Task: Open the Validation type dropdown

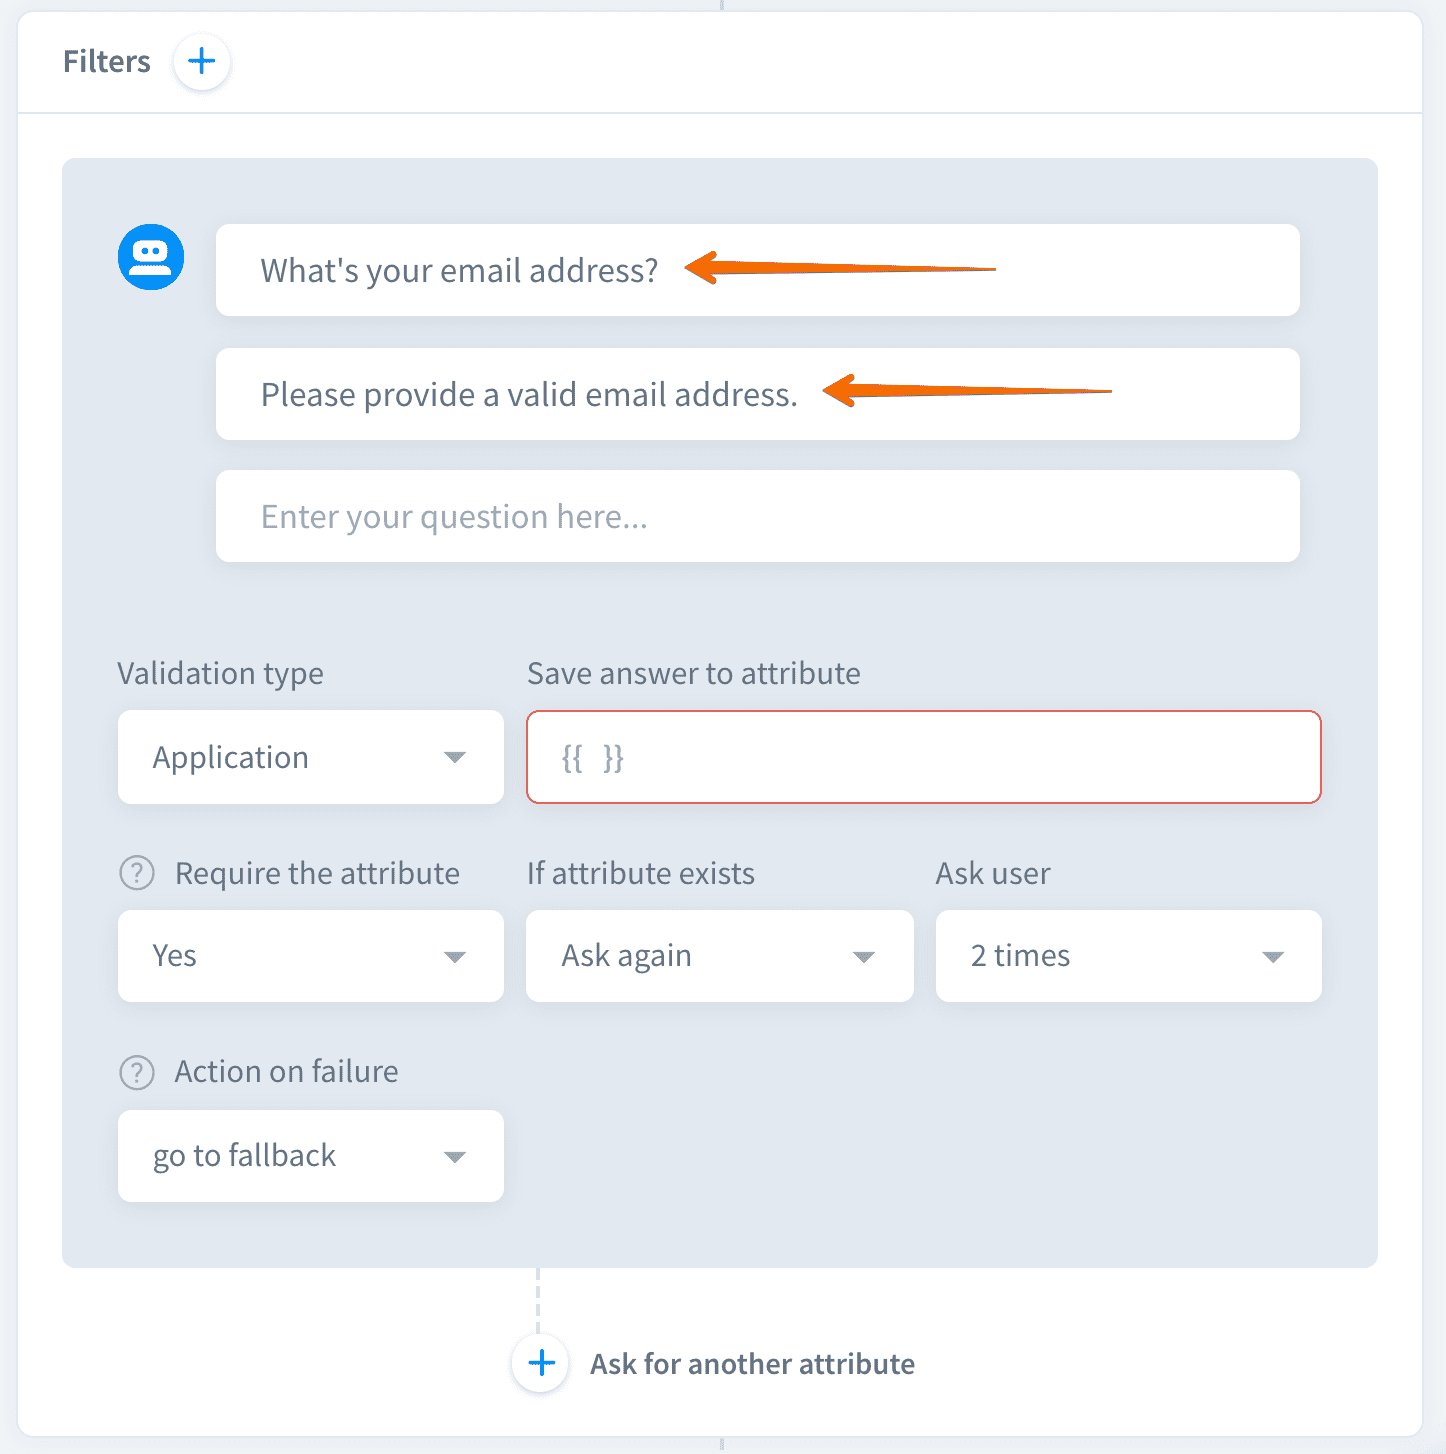Action: pos(310,757)
